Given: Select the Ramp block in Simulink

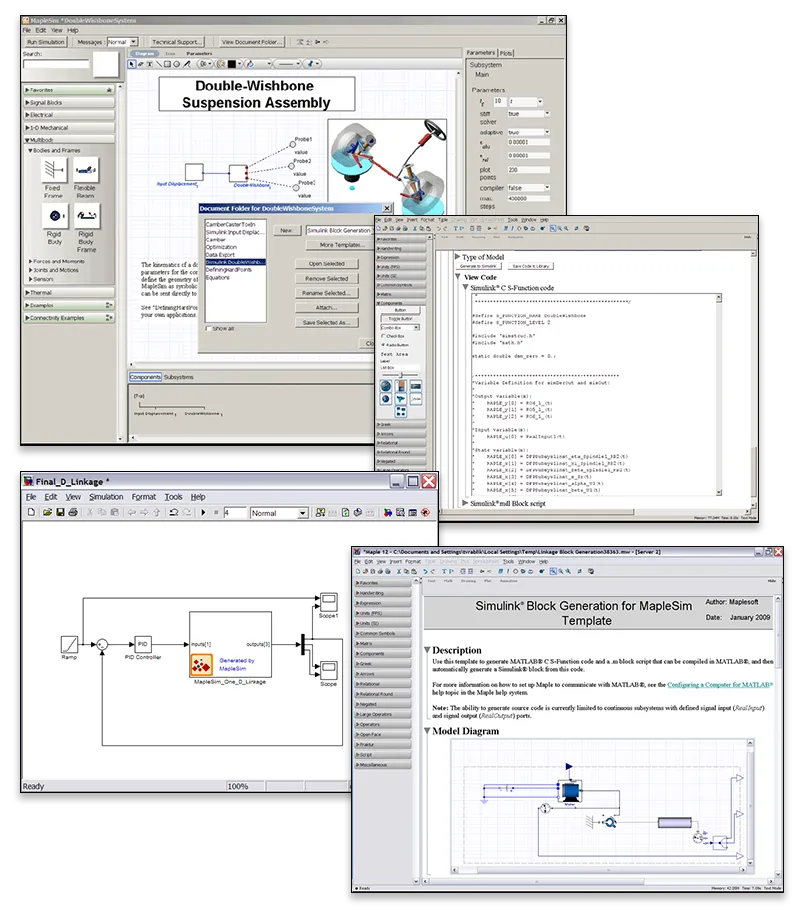Looking at the screenshot, I should [69, 644].
